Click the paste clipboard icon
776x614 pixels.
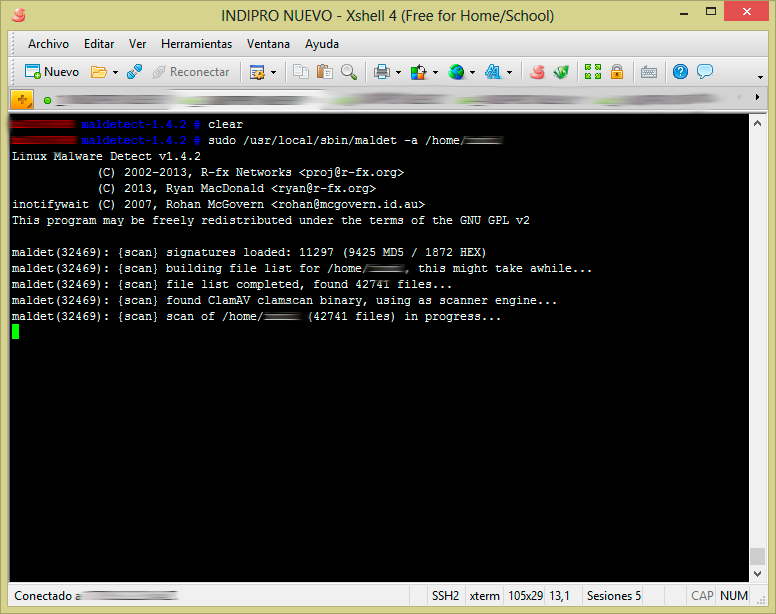click(325, 72)
